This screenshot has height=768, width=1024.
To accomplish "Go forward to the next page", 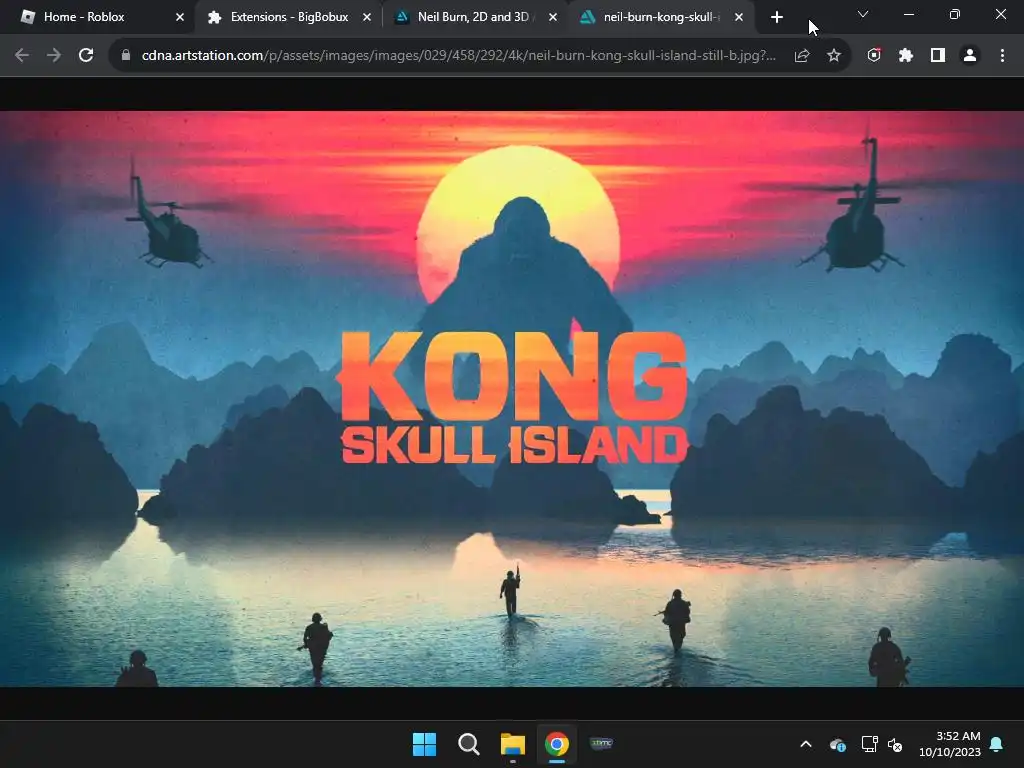I will click(54, 56).
